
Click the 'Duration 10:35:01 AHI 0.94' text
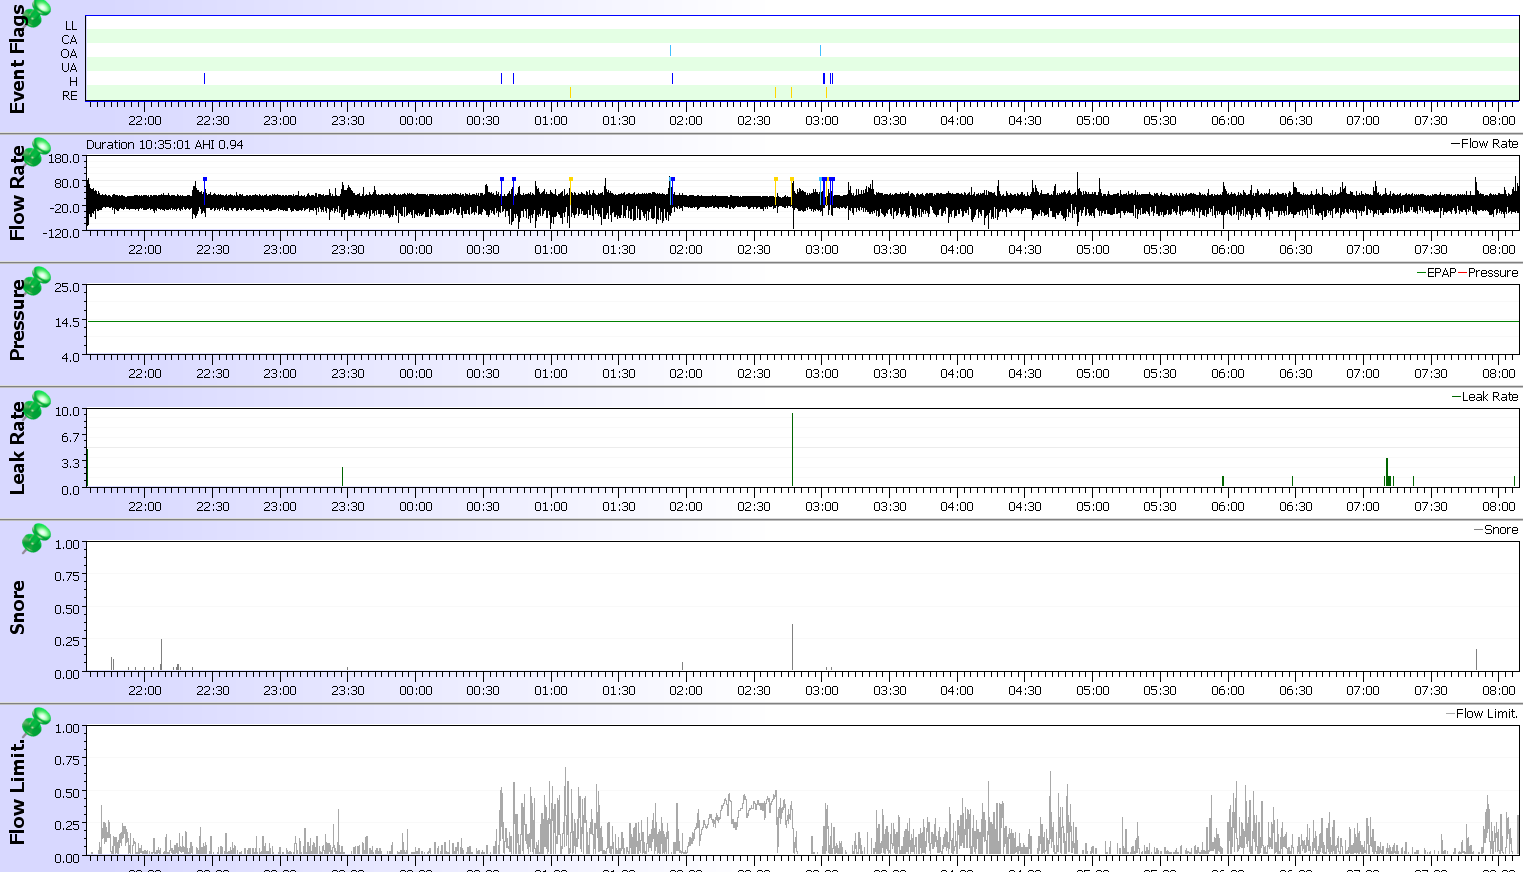(x=165, y=144)
